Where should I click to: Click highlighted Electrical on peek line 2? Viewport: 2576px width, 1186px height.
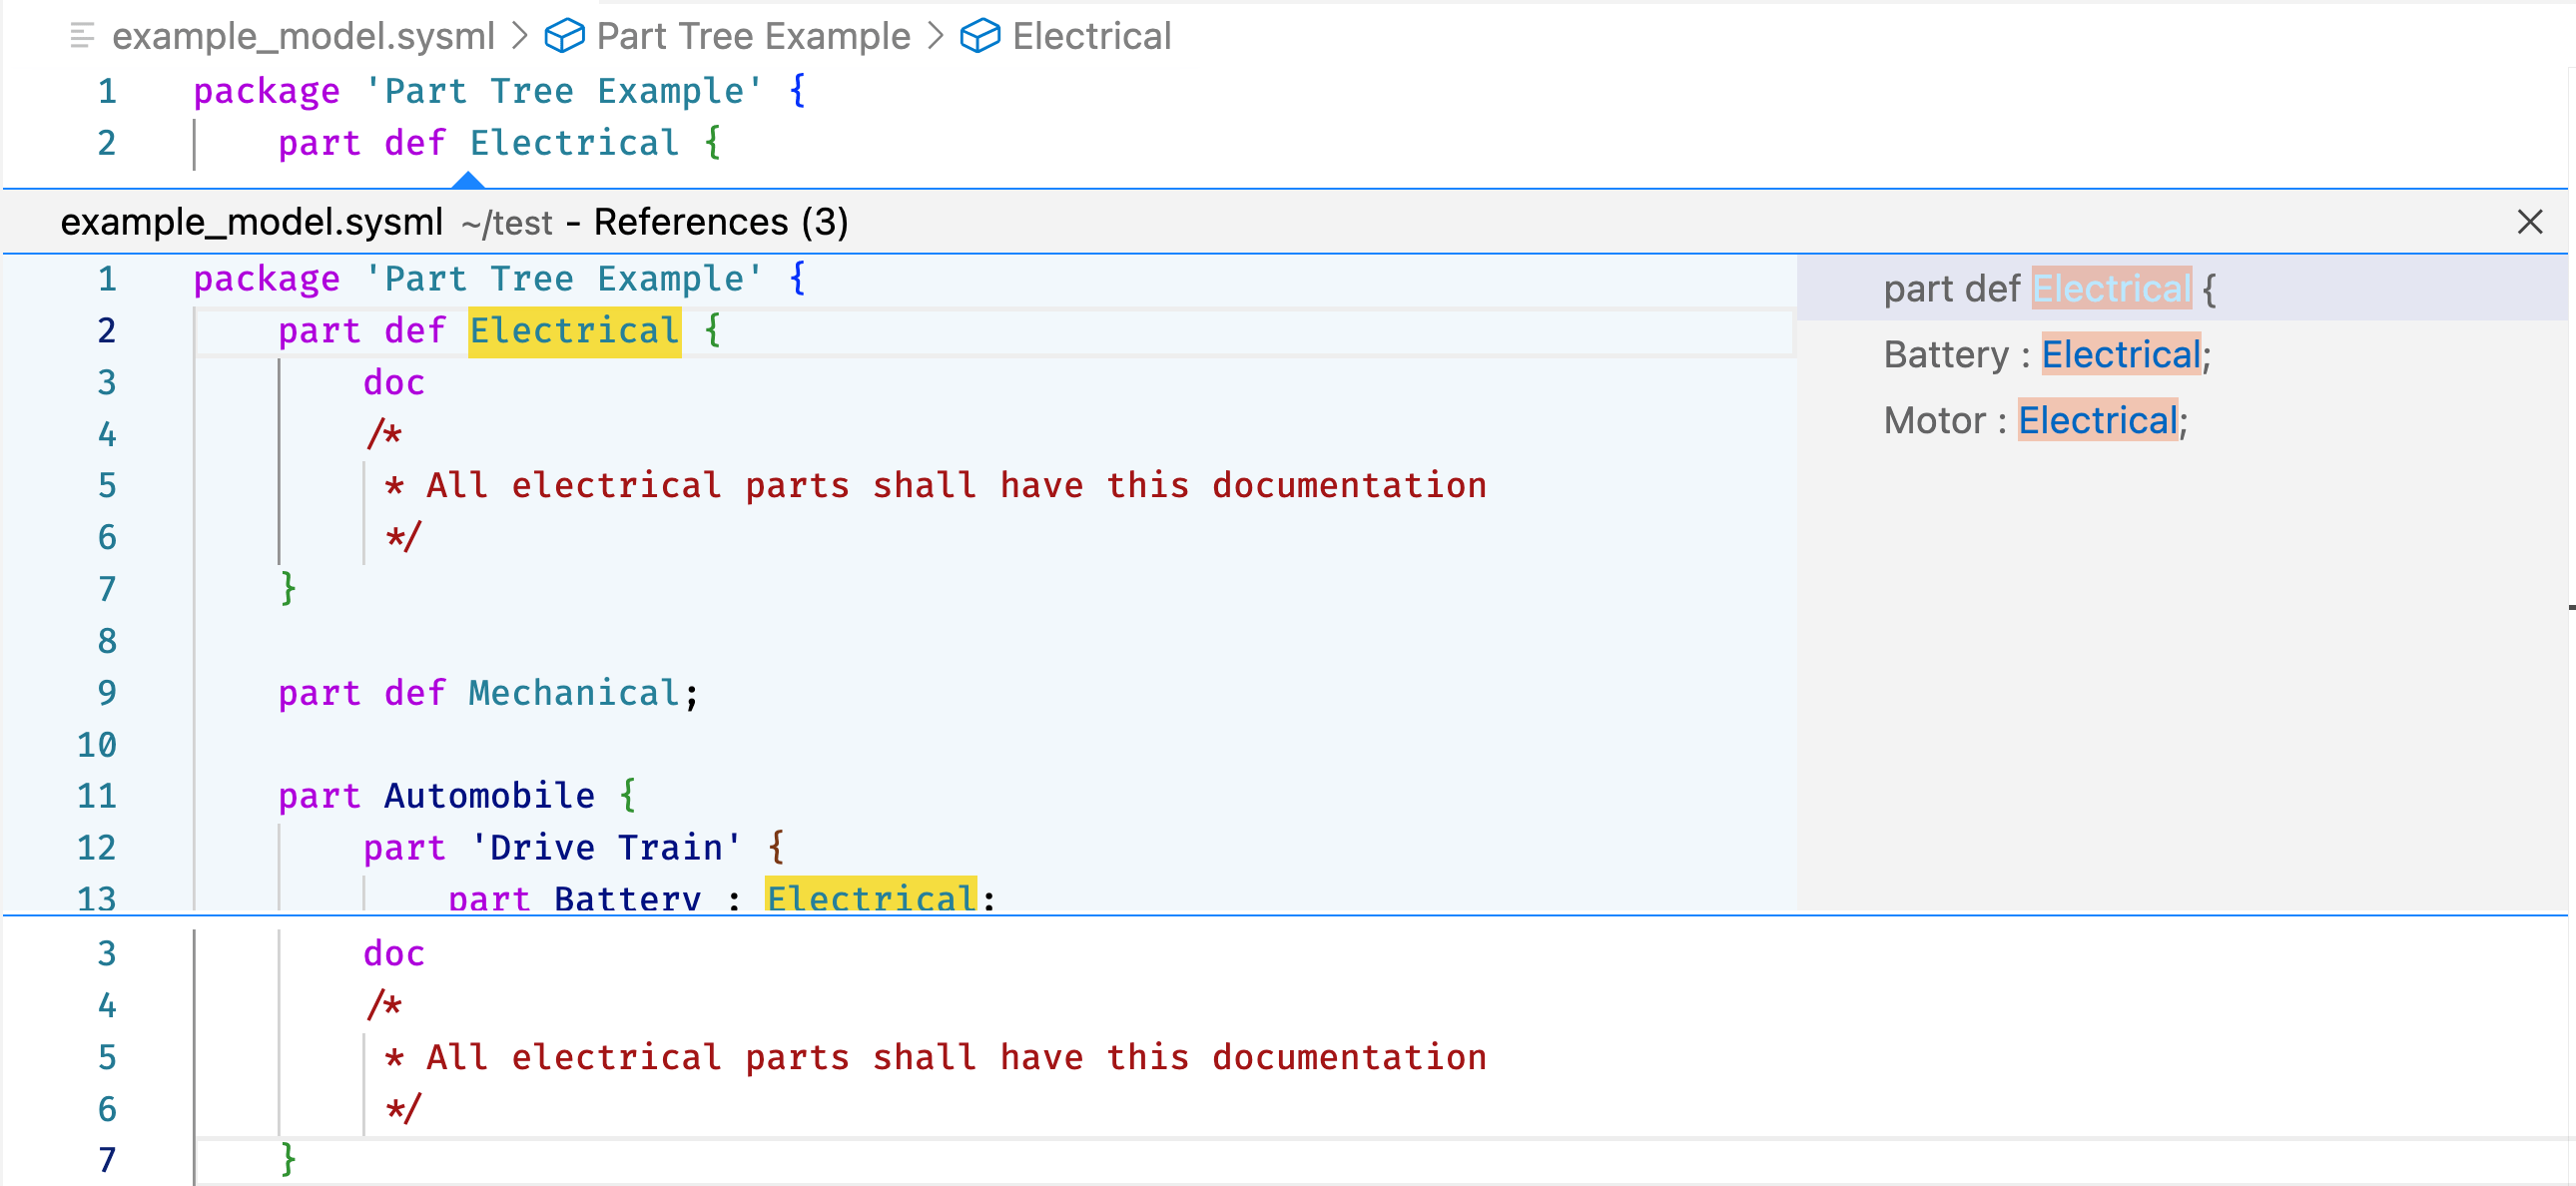click(574, 331)
